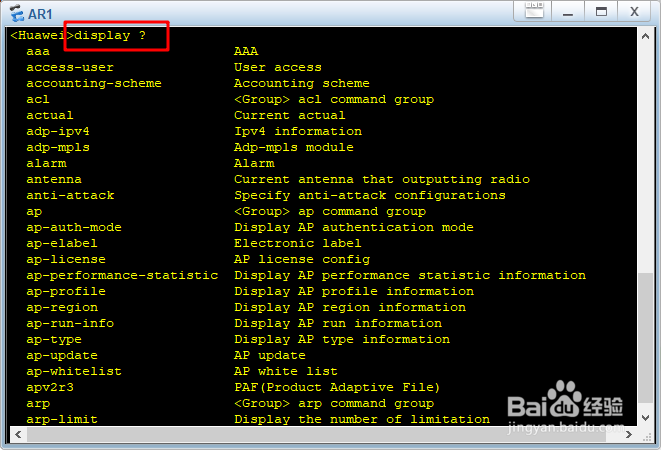
Task: Click the 'AP update' description
Action: (x=270, y=356)
